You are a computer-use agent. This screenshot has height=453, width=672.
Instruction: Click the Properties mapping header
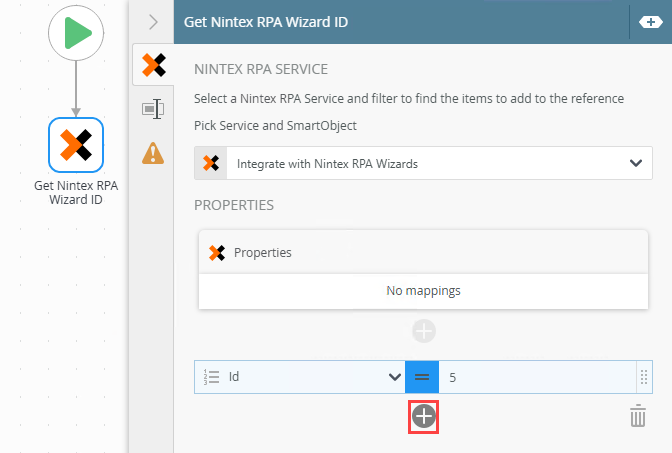423,252
